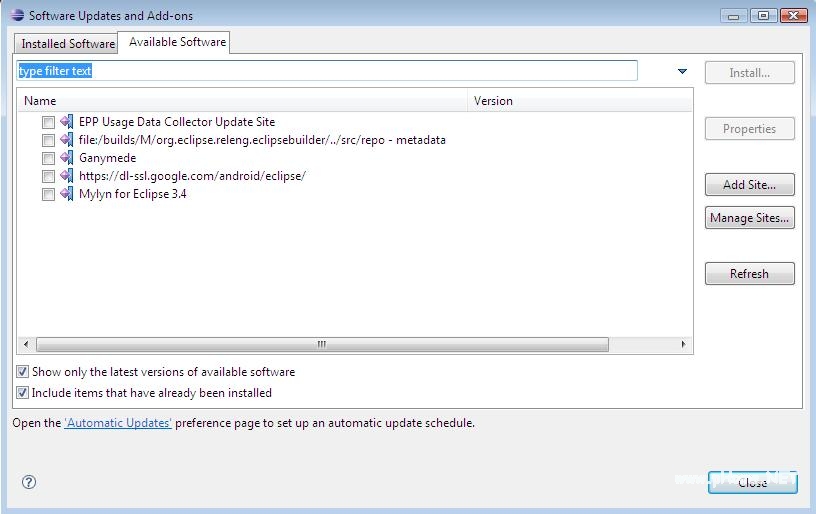Image resolution: width=816 pixels, height=514 pixels.
Task: Close the window with the red X
Action: click(x=794, y=16)
